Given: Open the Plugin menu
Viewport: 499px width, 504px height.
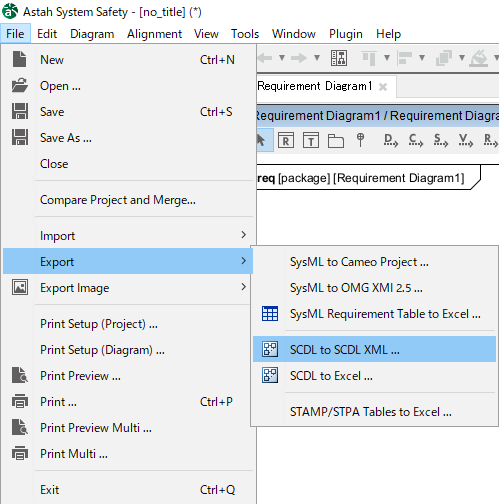Looking at the screenshot, I should 346,34.
